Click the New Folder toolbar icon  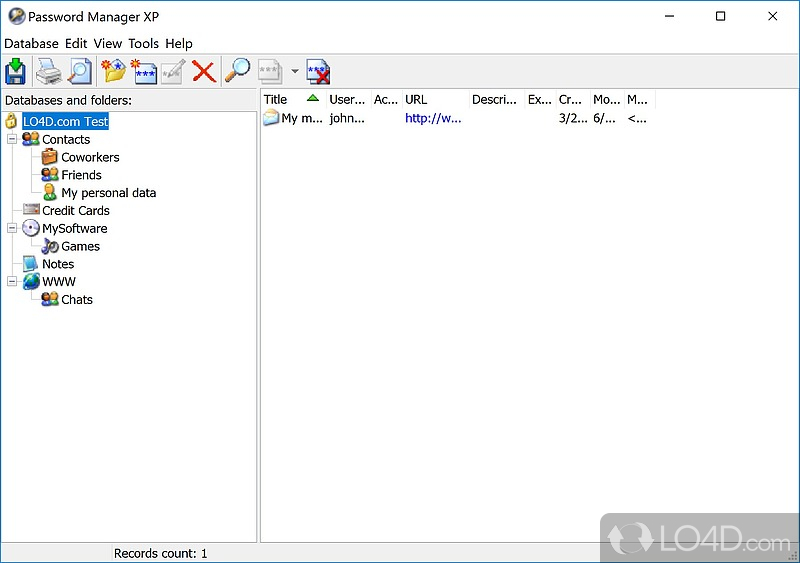pos(114,72)
